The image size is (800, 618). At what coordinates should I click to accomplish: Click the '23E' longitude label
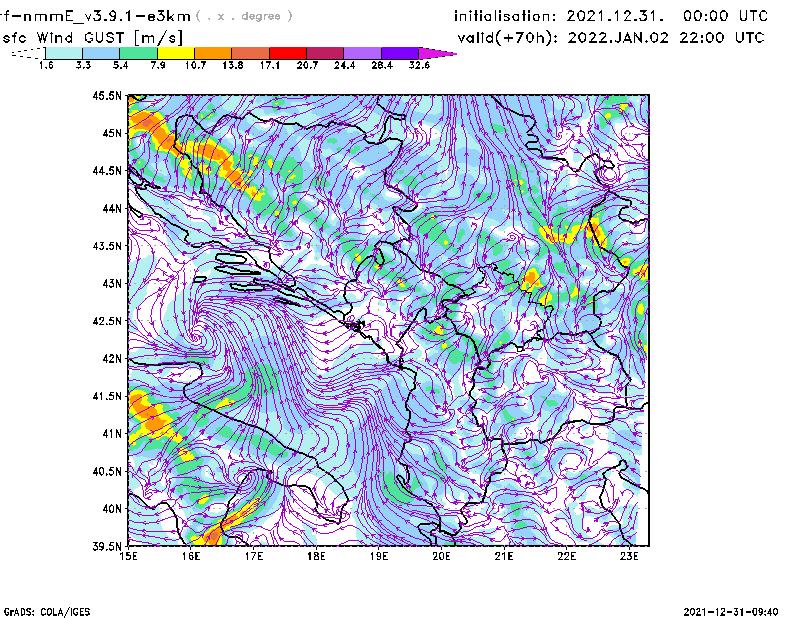pyautogui.click(x=629, y=556)
